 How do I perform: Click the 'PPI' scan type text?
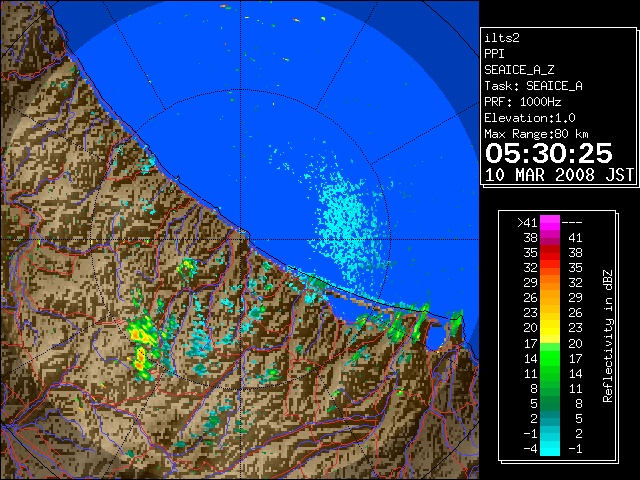494,54
